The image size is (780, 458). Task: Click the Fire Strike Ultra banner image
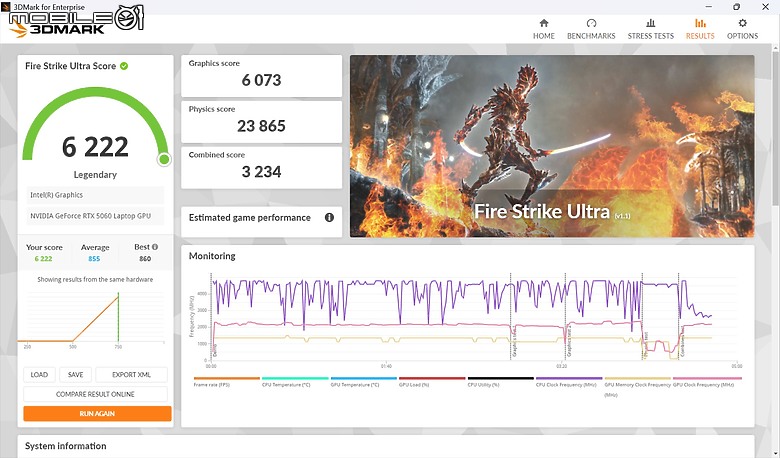[x=552, y=146]
